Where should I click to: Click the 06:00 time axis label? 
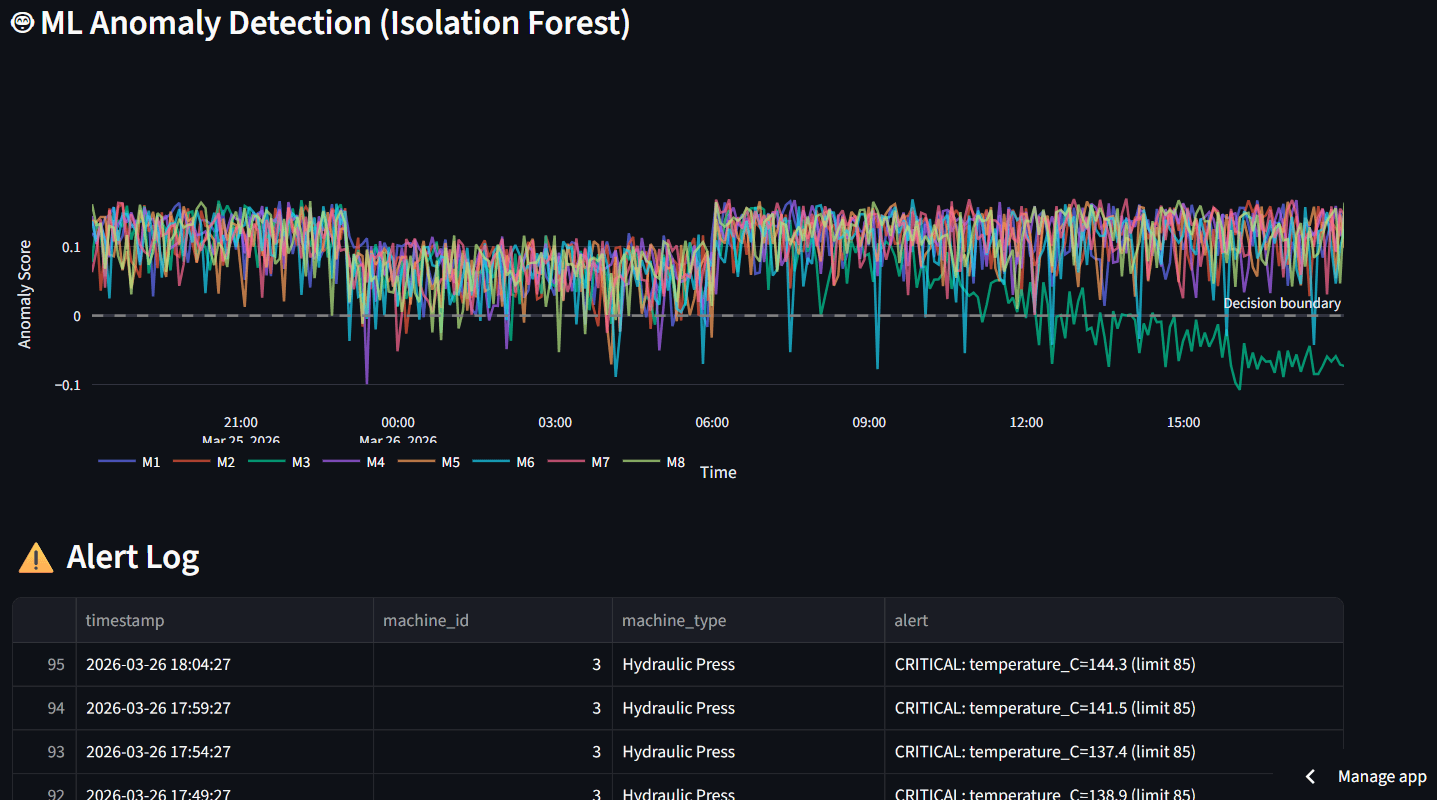[x=712, y=422]
